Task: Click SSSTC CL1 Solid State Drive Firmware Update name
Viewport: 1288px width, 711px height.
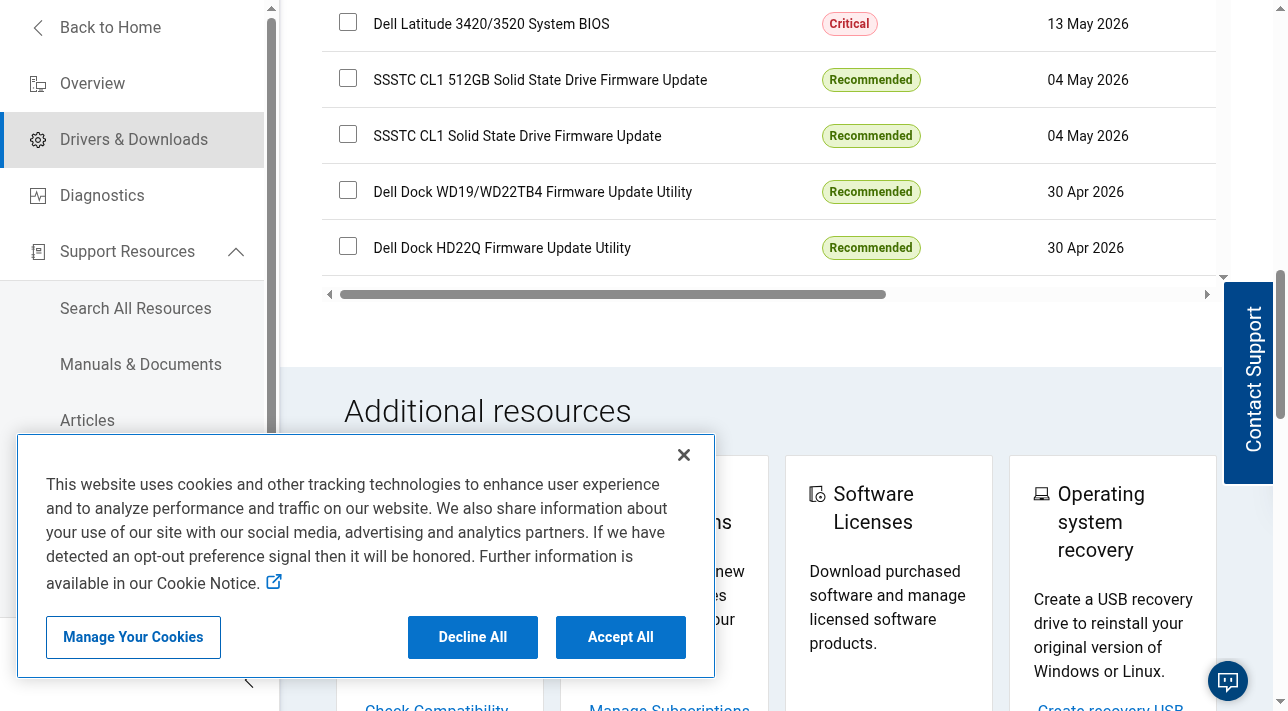Action: point(517,136)
